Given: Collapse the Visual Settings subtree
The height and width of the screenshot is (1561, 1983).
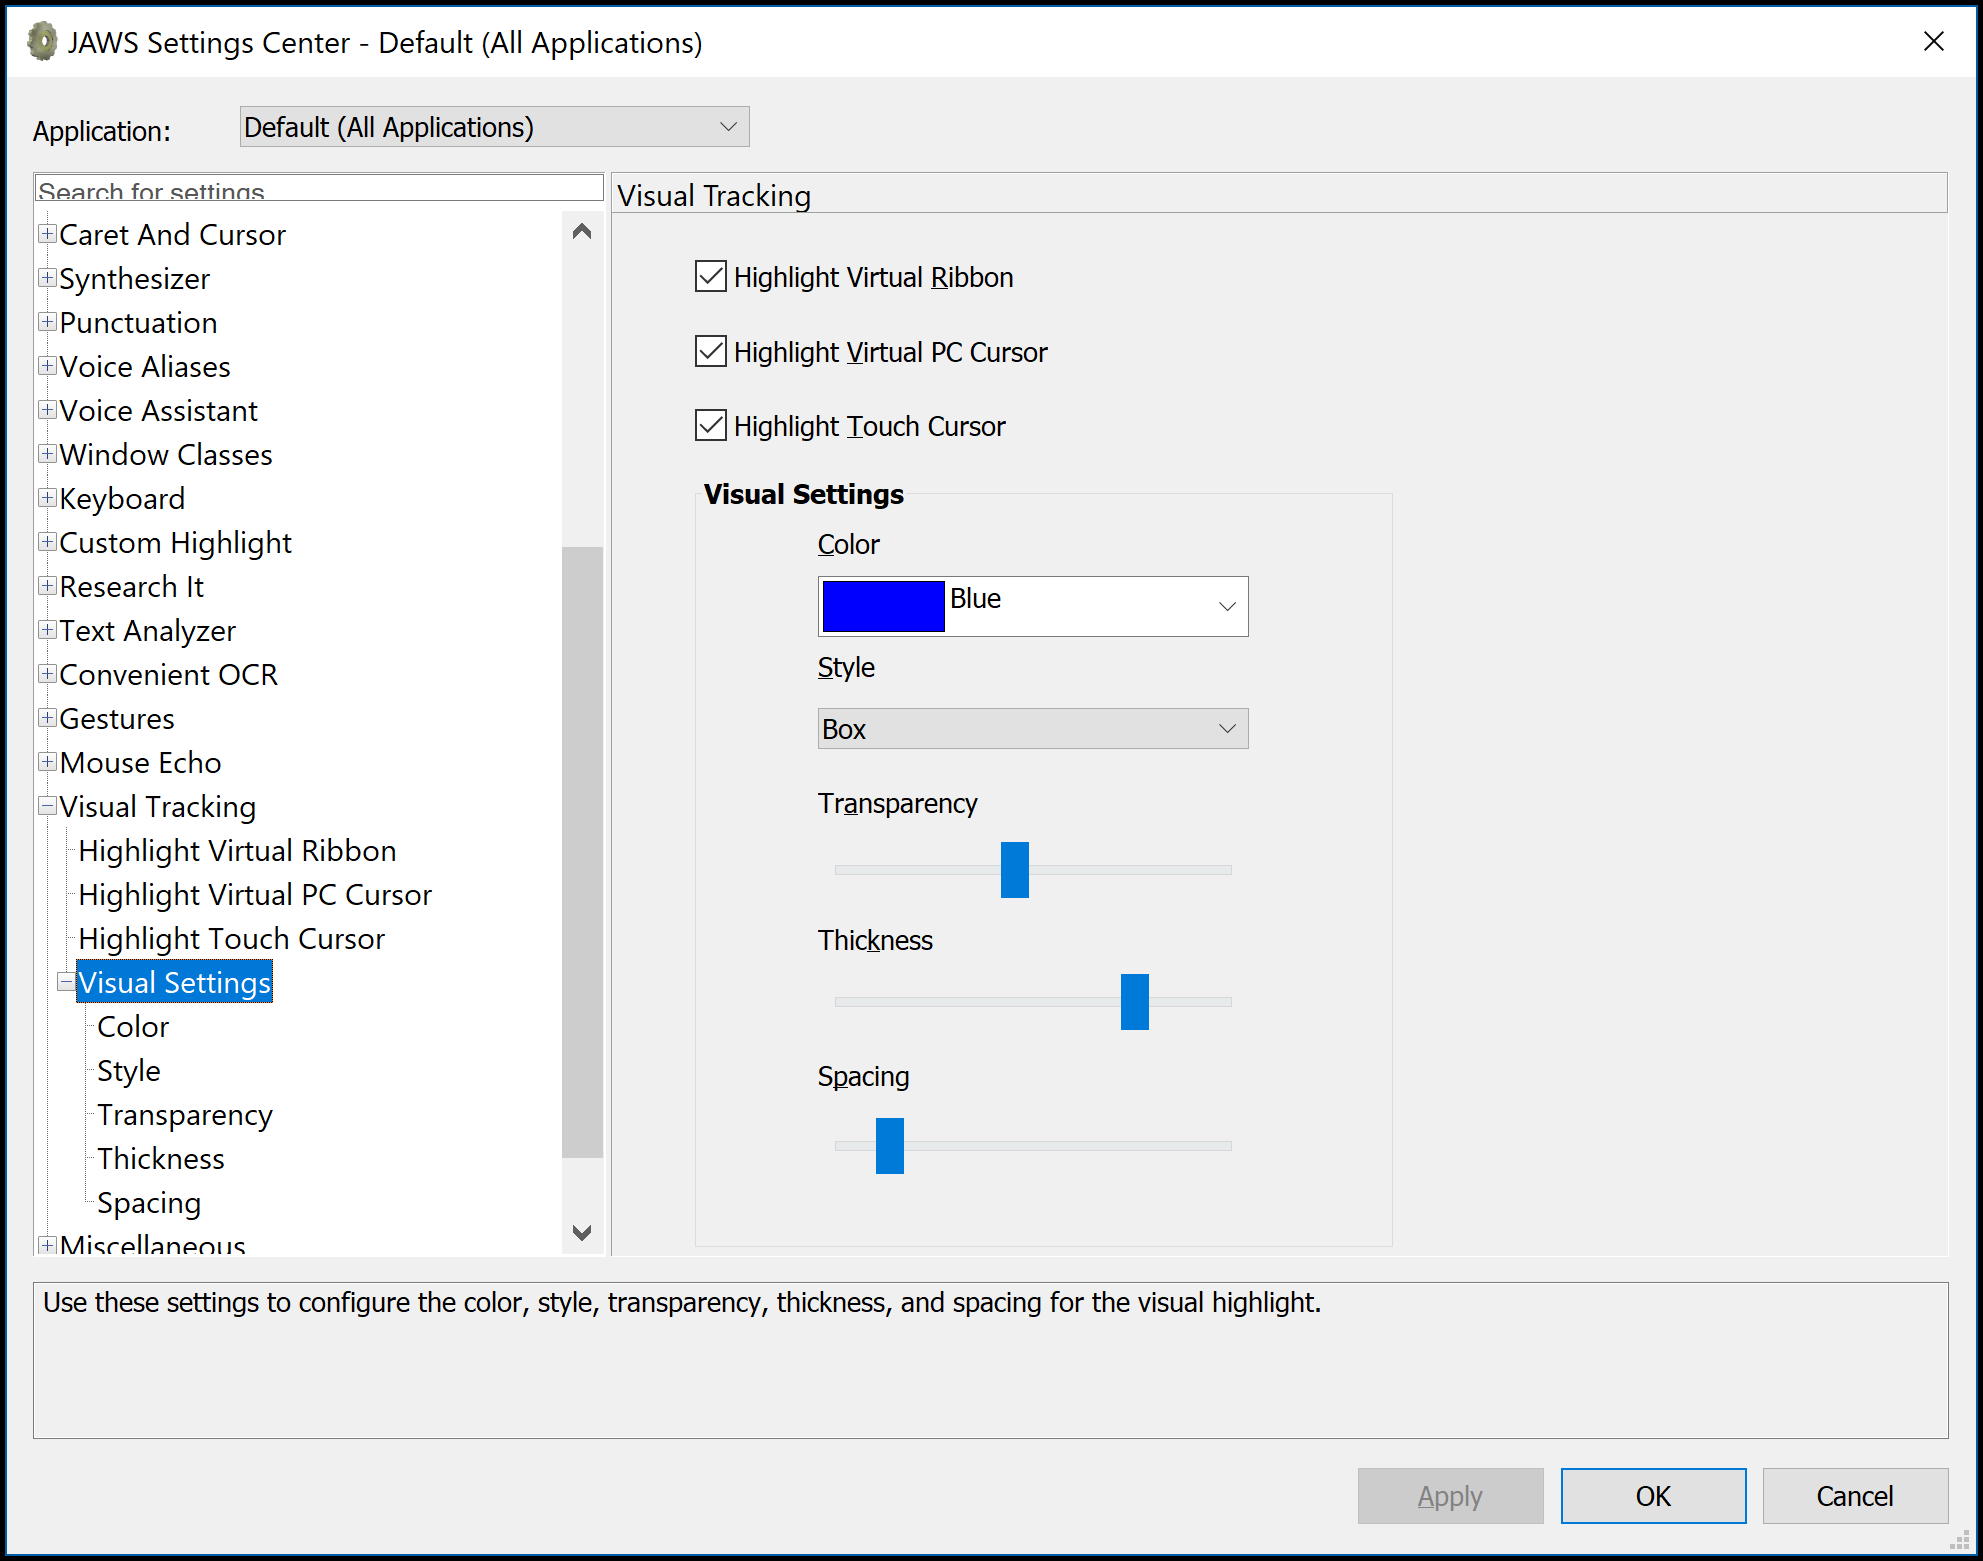Looking at the screenshot, I should (x=66, y=982).
